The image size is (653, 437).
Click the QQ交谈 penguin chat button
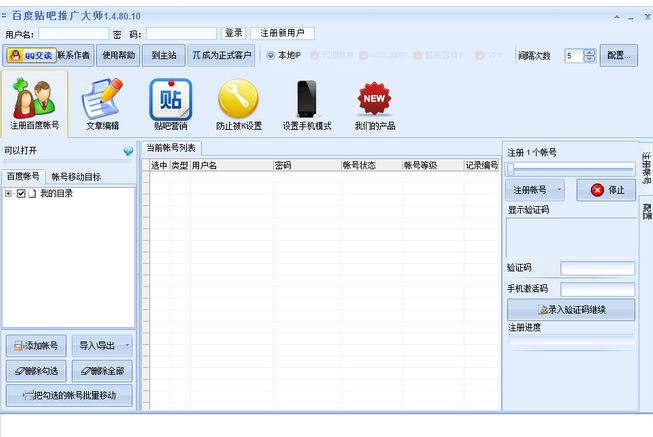[x=32, y=55]
